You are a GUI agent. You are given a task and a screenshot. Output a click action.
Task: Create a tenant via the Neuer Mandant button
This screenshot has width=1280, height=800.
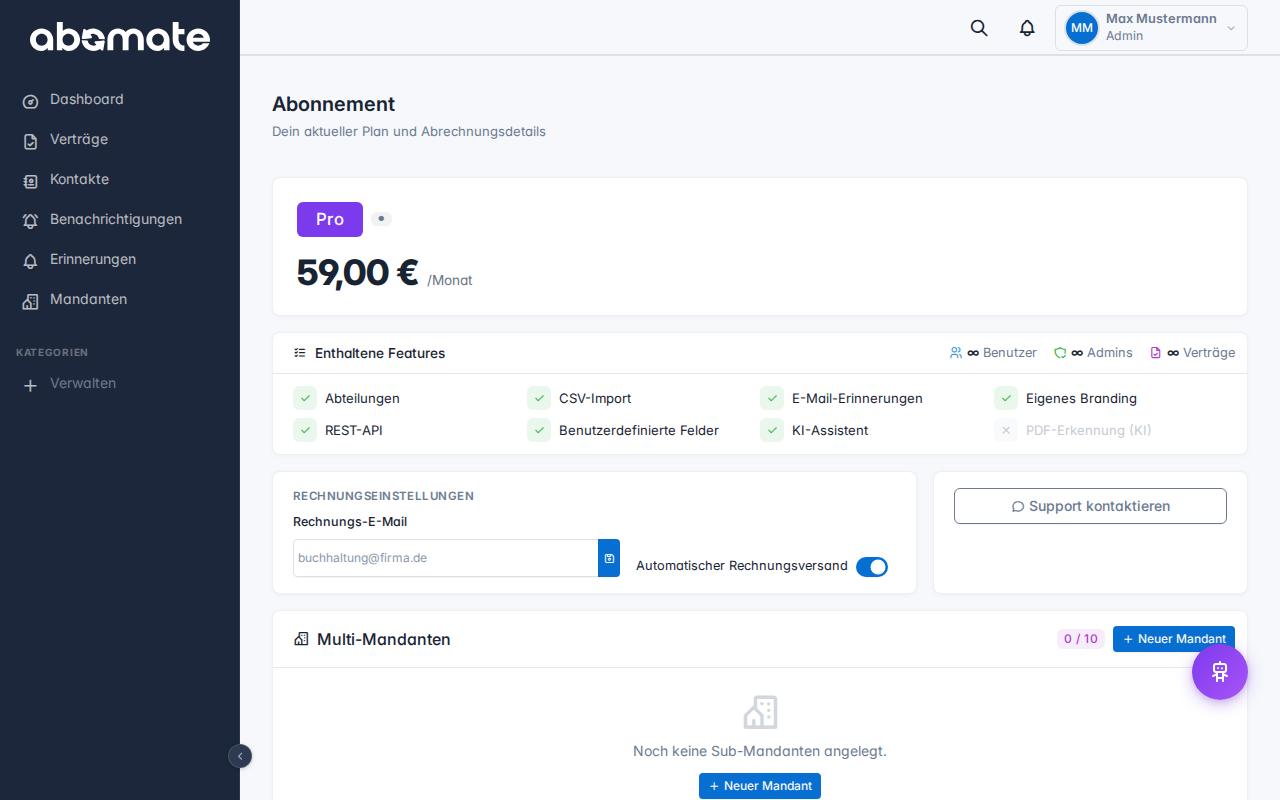[x=1173, y=639]
